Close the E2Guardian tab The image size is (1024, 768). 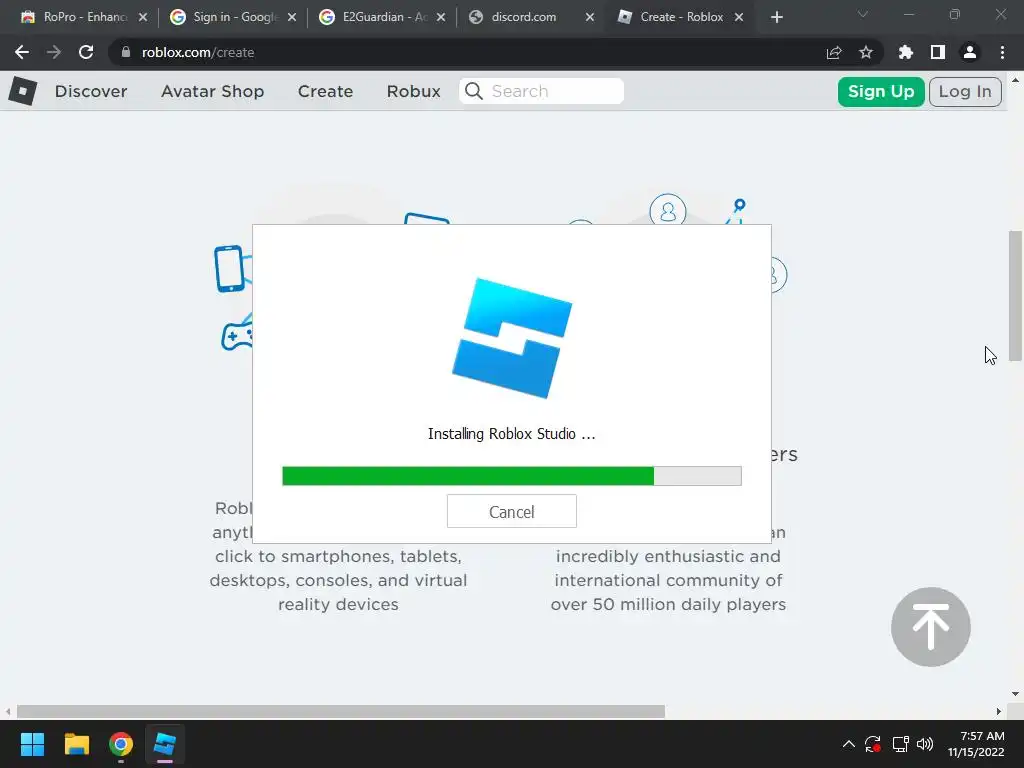click(441, 17)
